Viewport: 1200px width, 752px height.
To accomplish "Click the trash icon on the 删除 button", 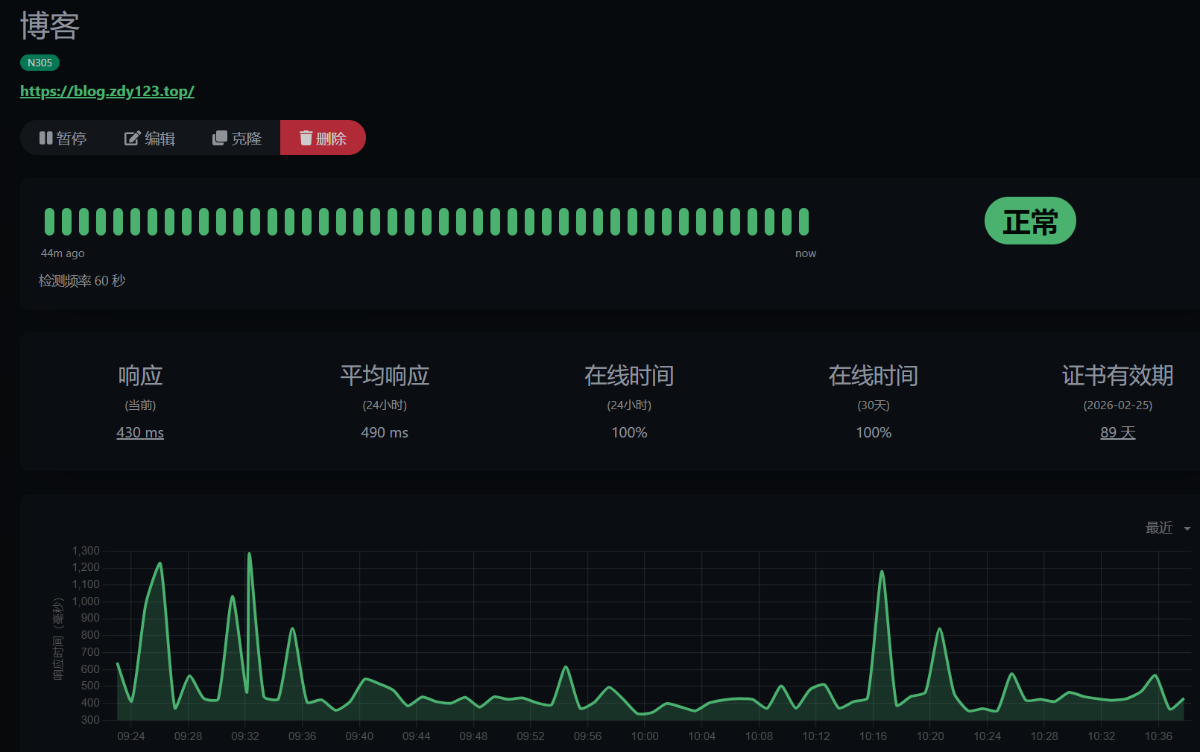I will pyautogui.click(x=306, y=138).
